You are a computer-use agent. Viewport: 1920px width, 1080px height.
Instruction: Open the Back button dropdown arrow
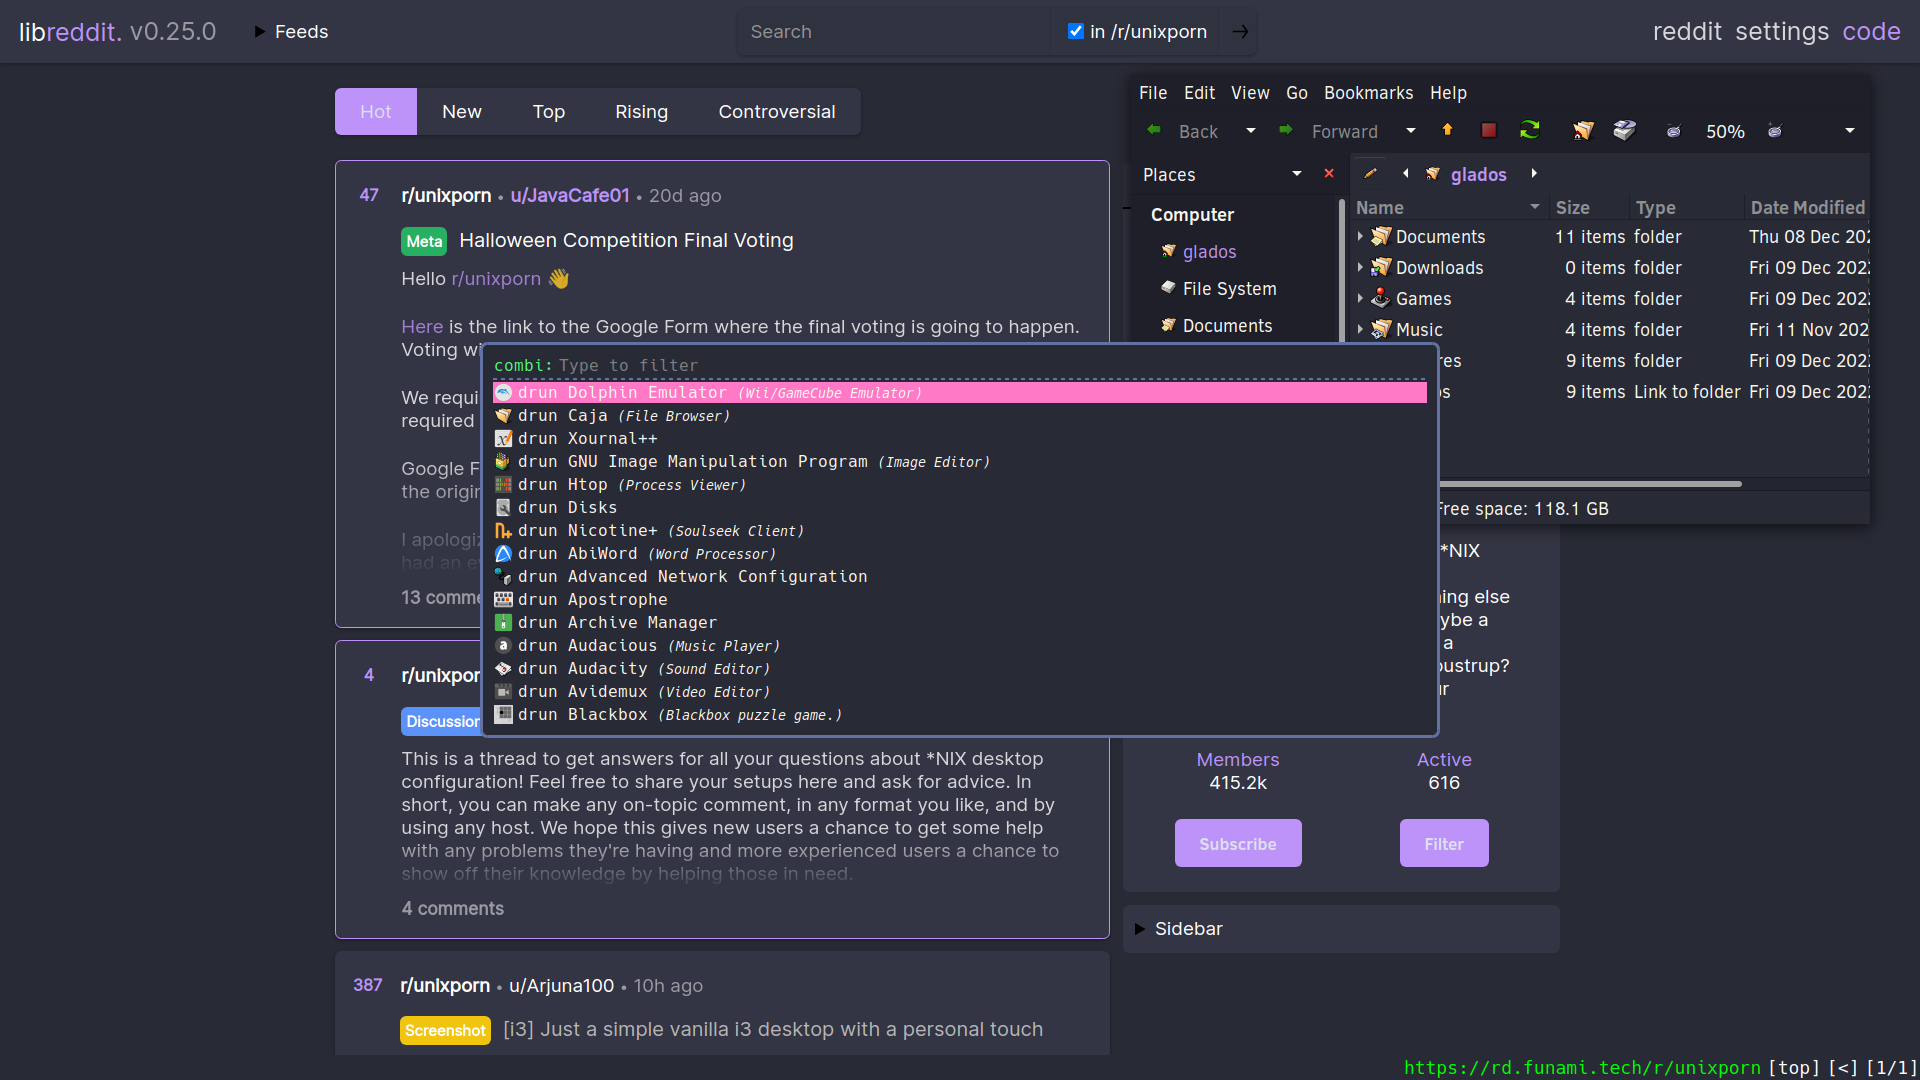pyautogui.click(x=1250, y=130)
